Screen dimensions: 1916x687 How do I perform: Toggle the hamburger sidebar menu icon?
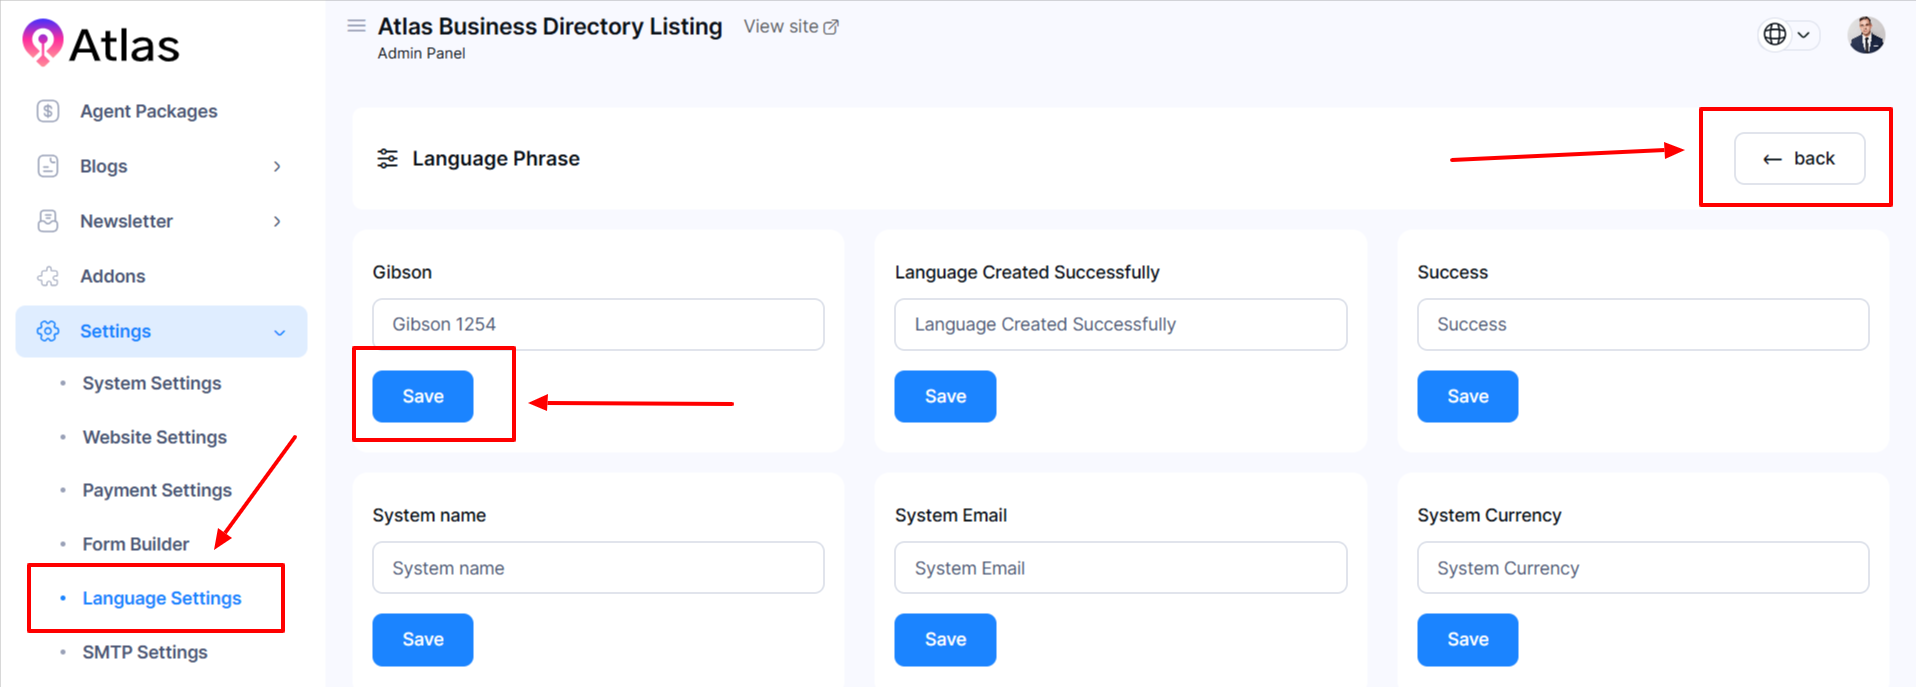356,26
